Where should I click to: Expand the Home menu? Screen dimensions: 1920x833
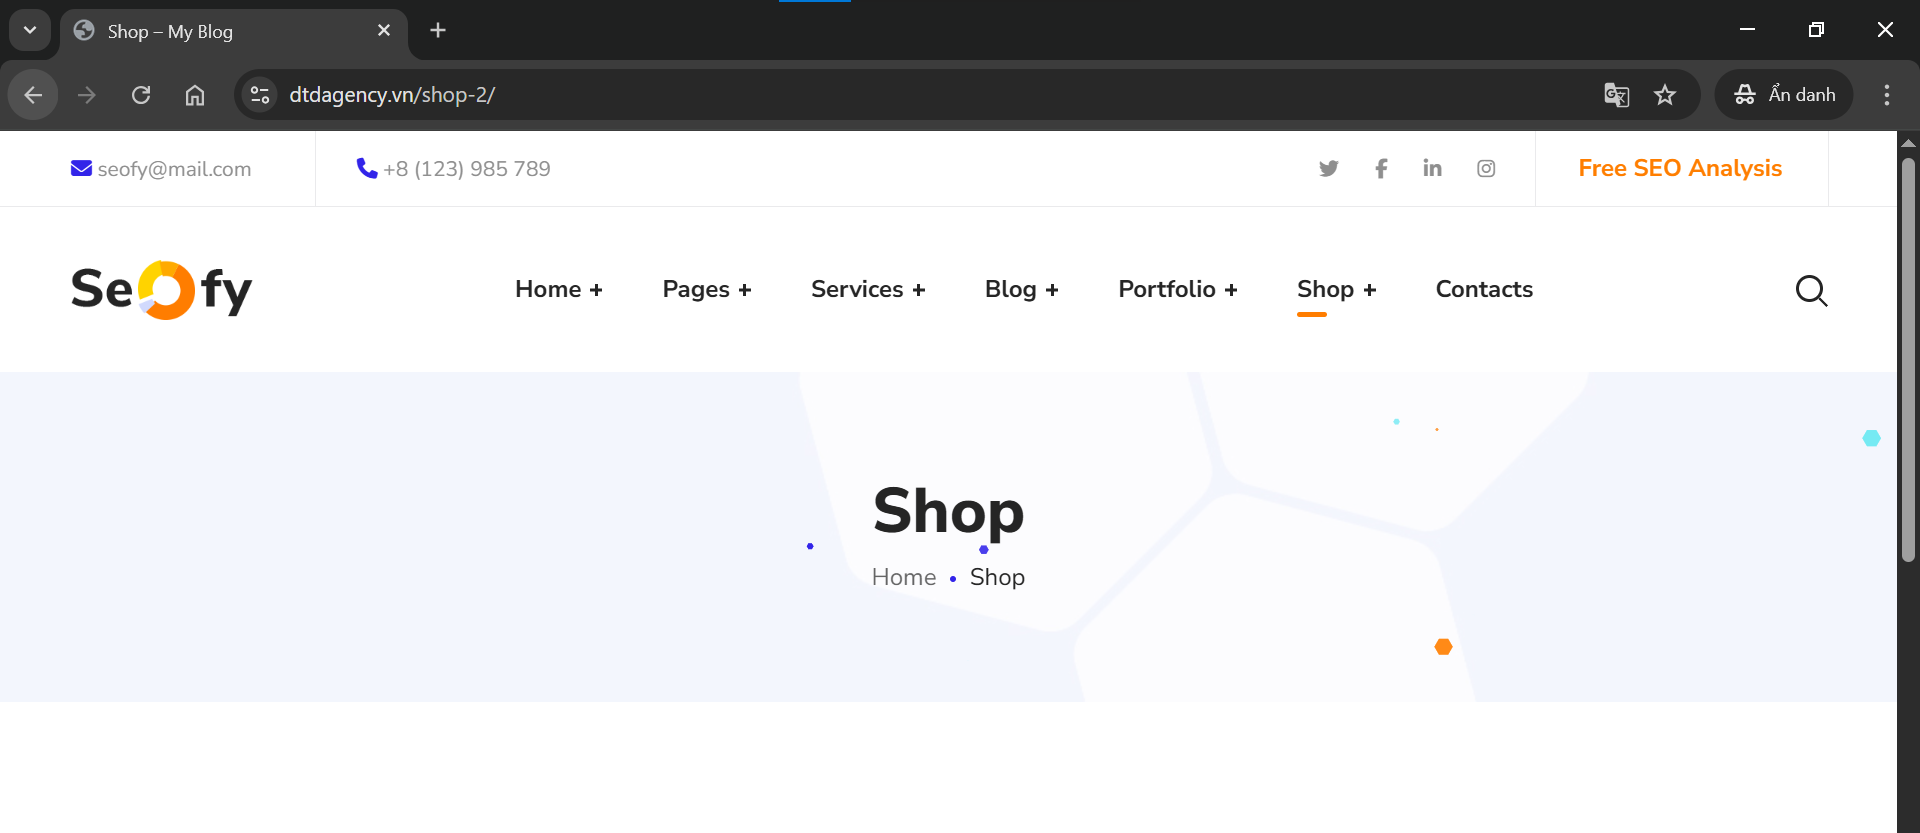(558, 290)
